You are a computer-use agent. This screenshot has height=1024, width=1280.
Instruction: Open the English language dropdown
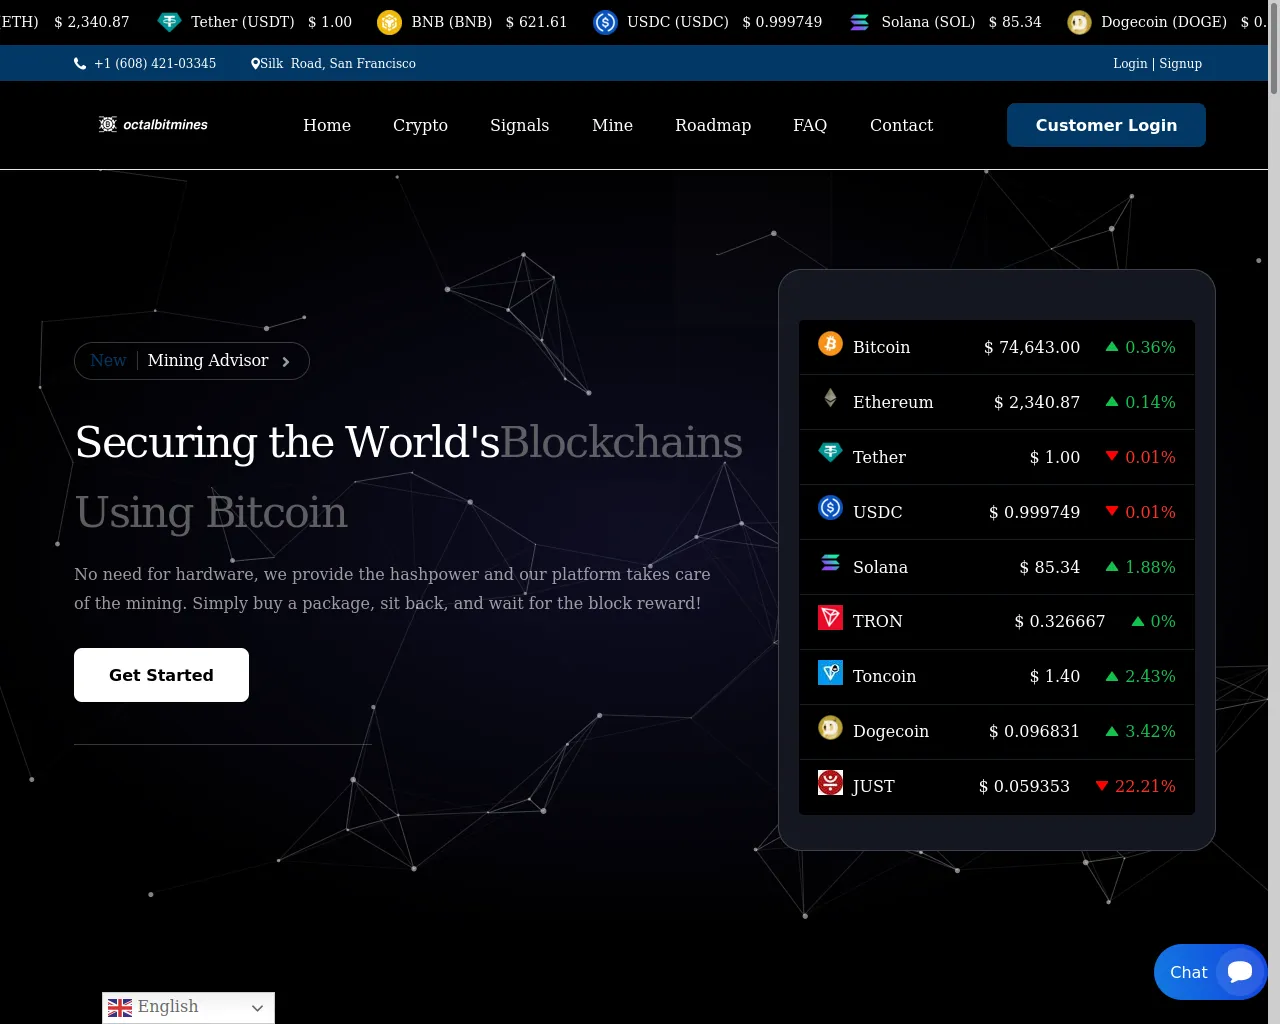point(188,1008)
